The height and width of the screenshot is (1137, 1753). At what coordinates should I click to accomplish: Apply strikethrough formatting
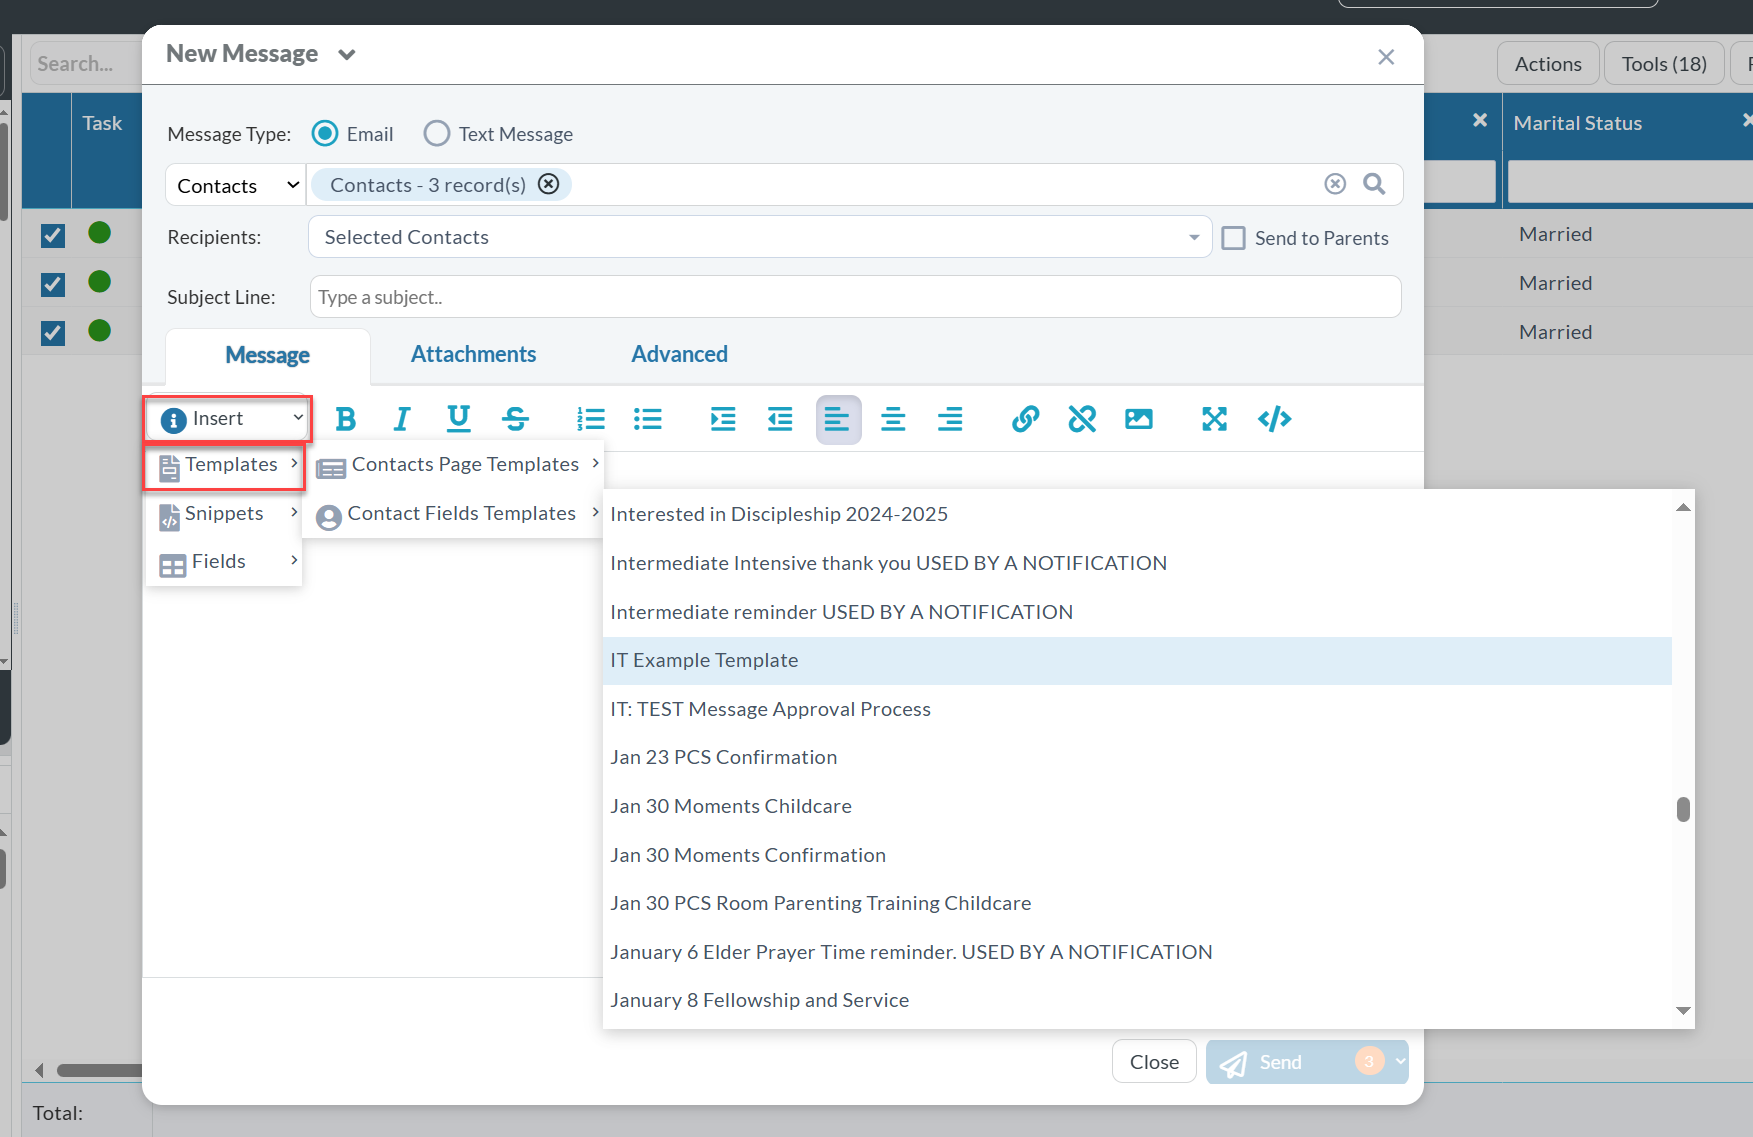[x=515, y=419]
